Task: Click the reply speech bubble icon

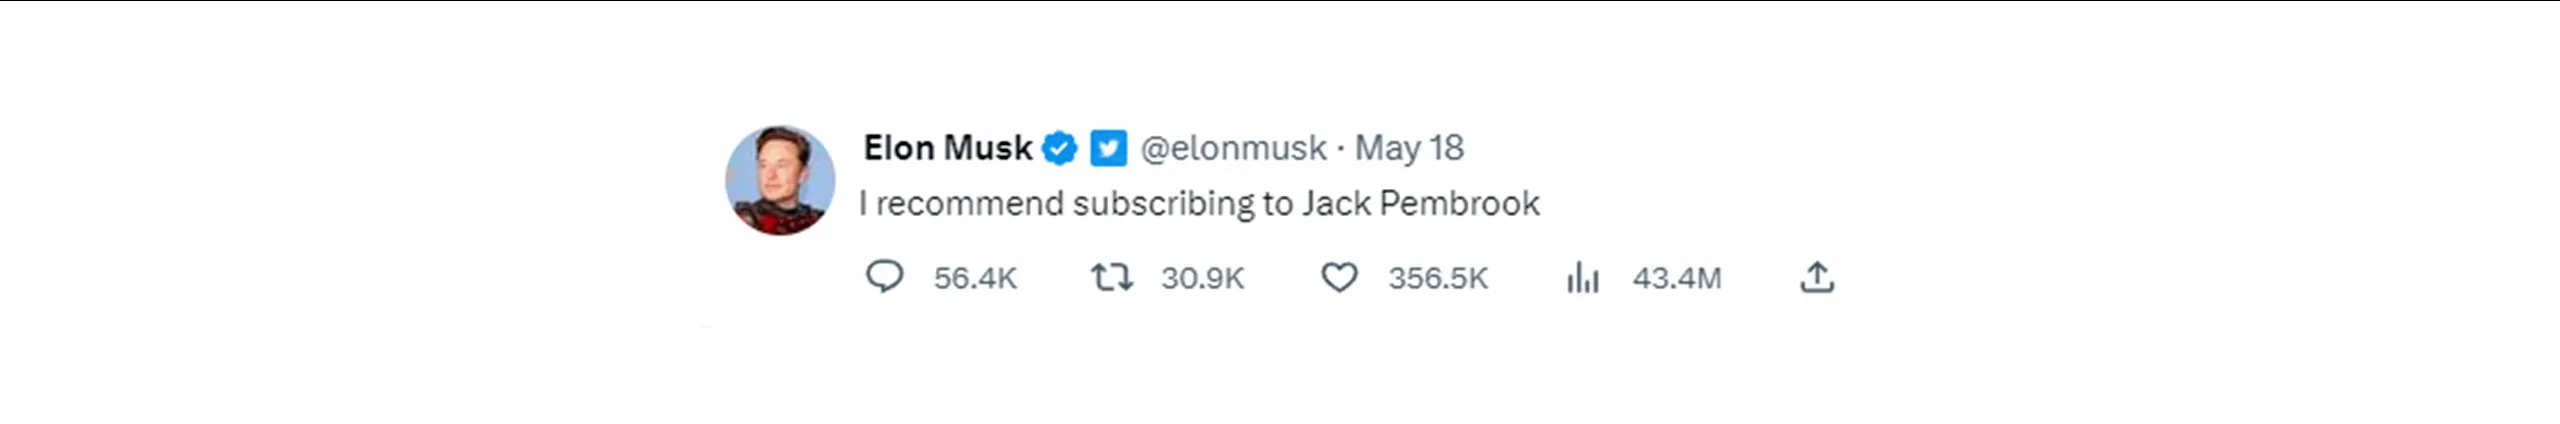Action: pos(884,277)
